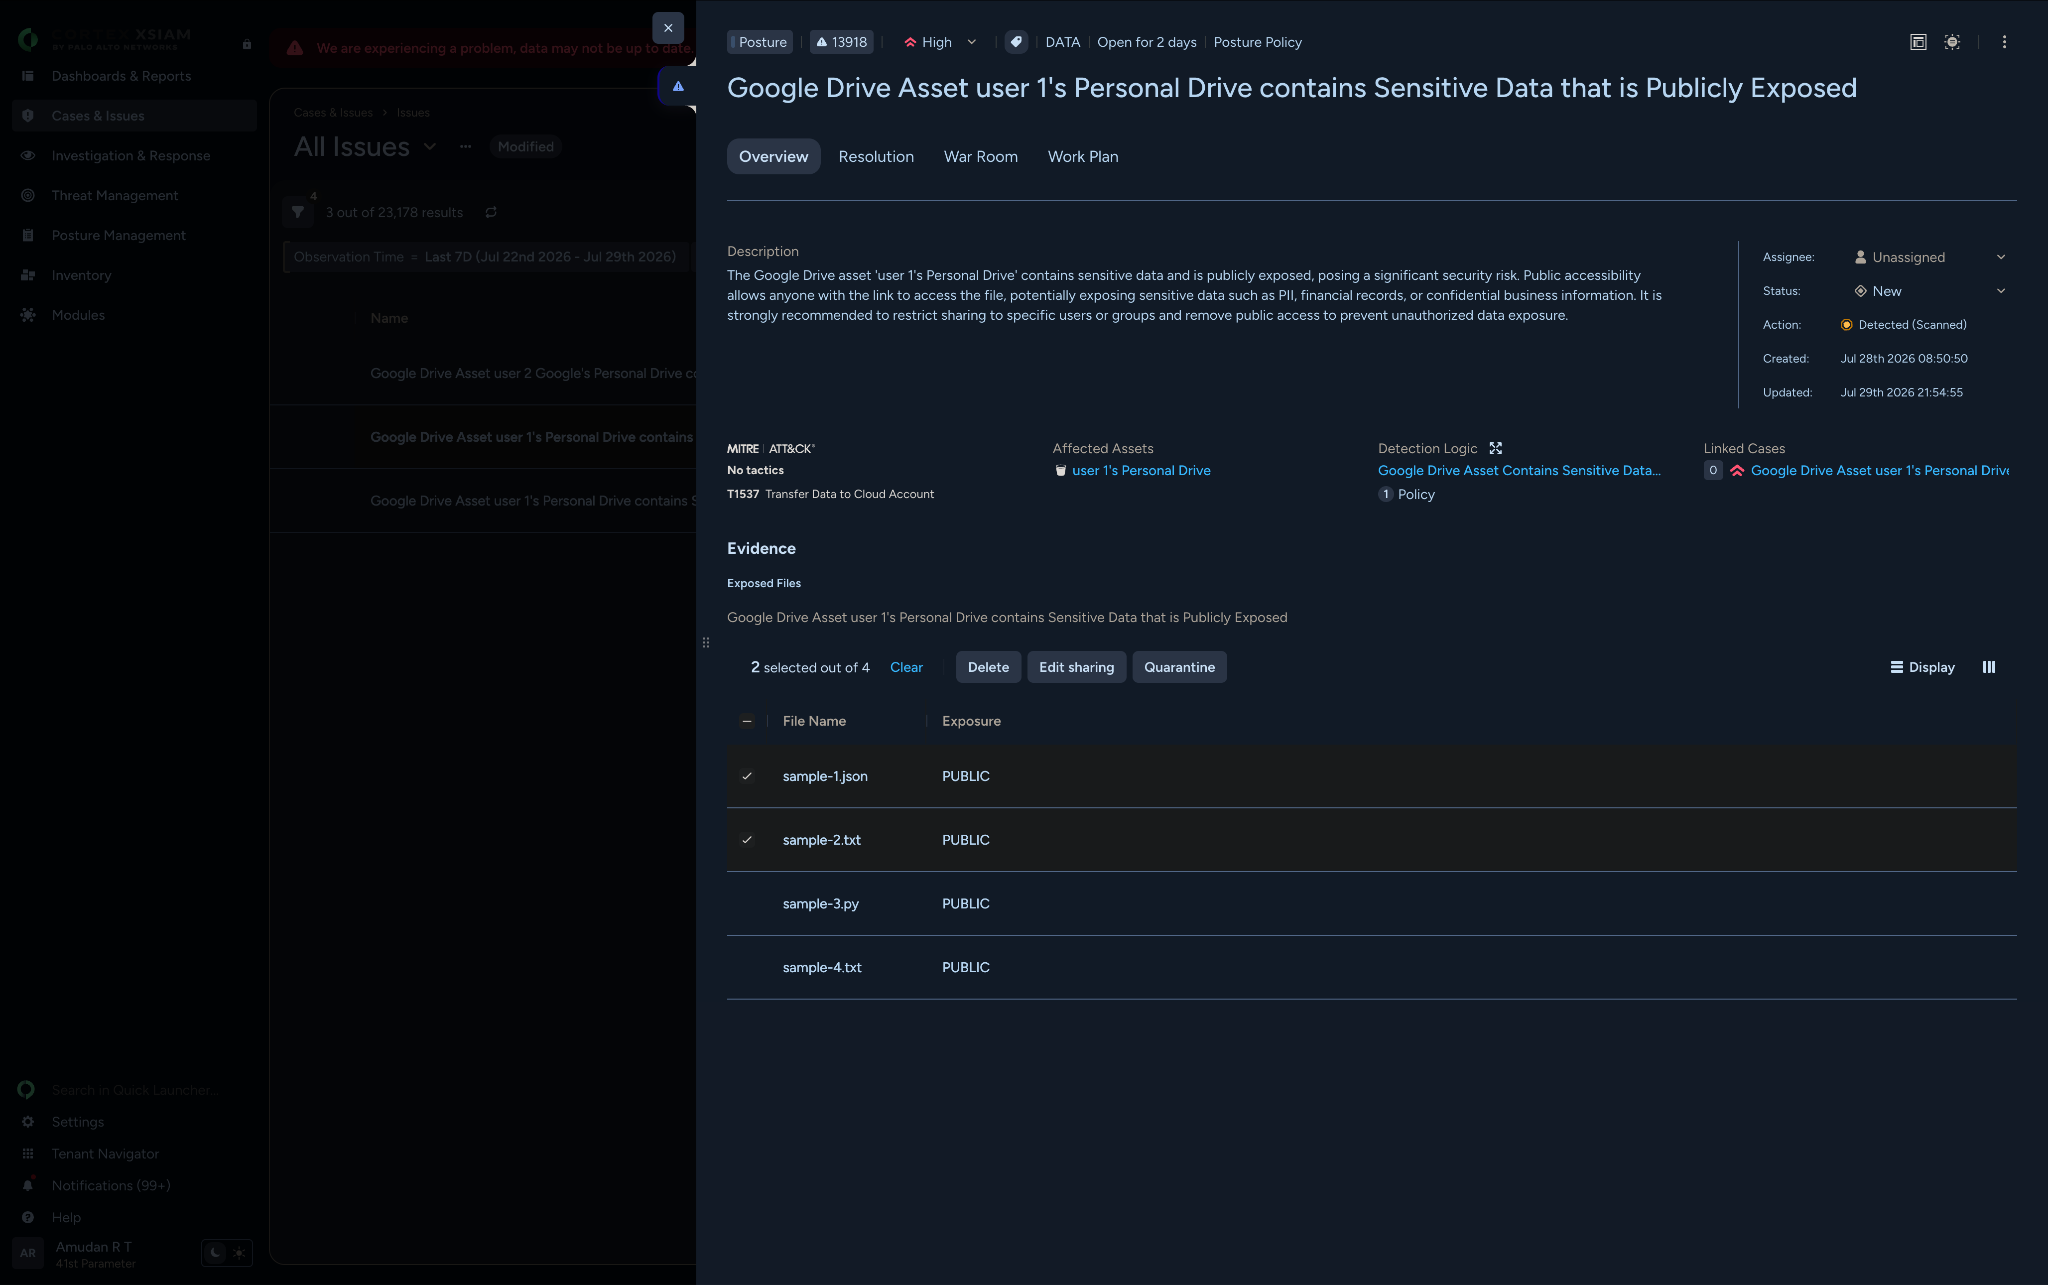Expand the All Issues view dropdown chevron
This screenshot has height=1285, width=2048.
pos(430,146)
